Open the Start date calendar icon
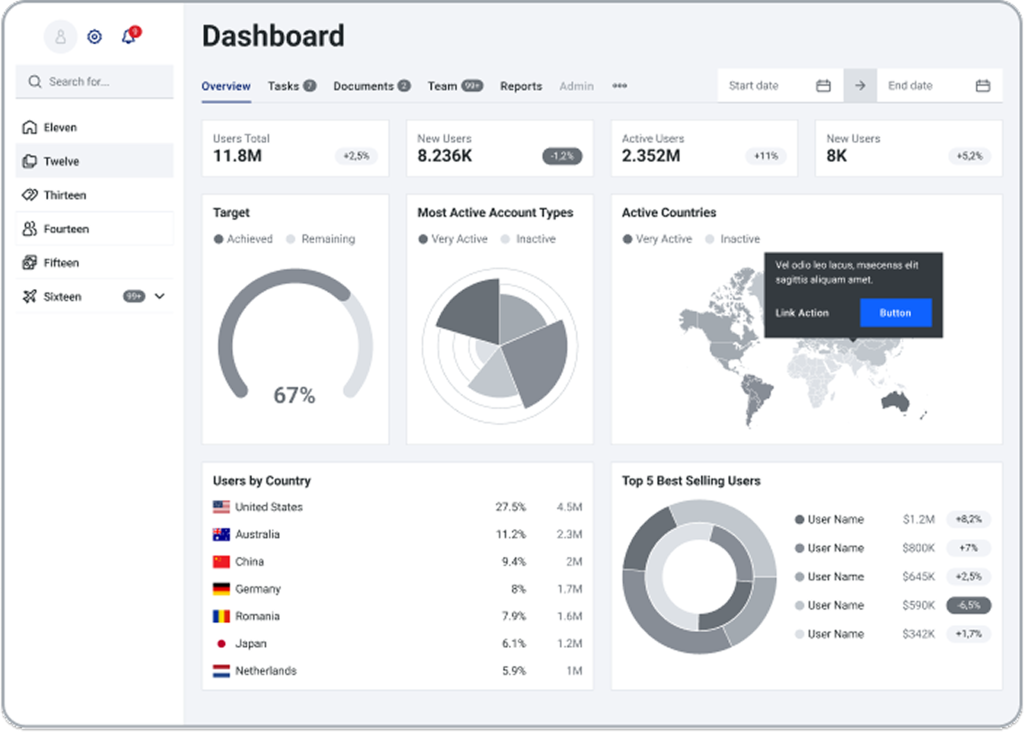Viewport: 1024px width, 732px height. [x=823, y=86]
